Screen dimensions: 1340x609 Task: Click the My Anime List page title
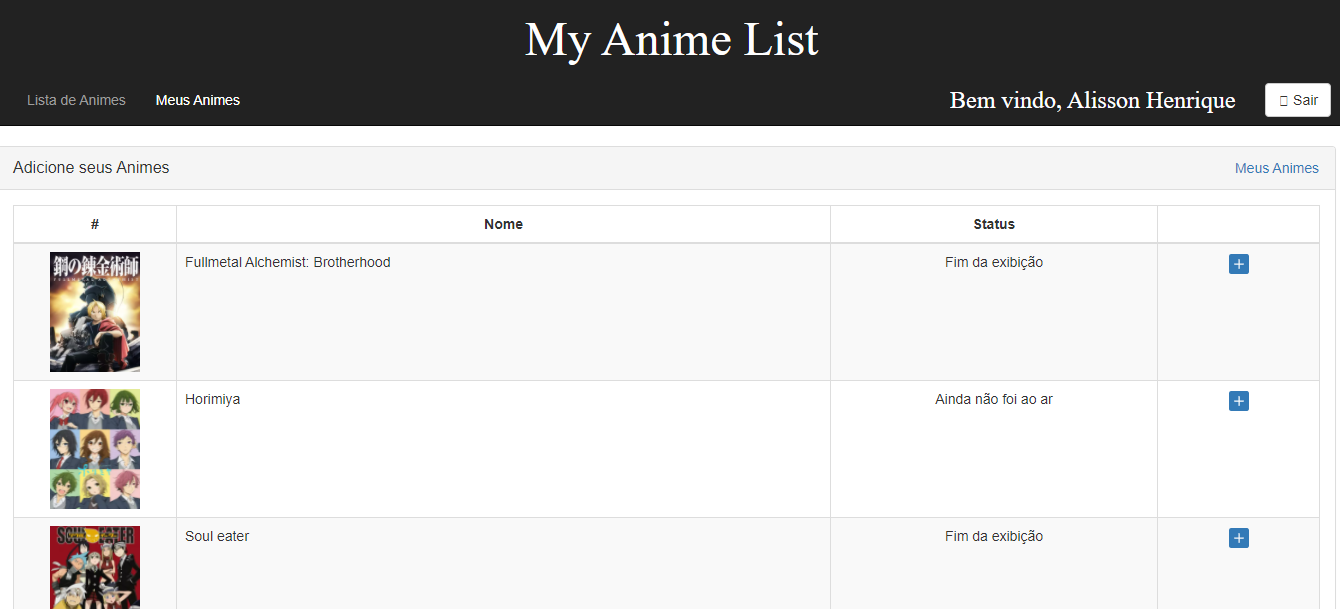[671, 40]
